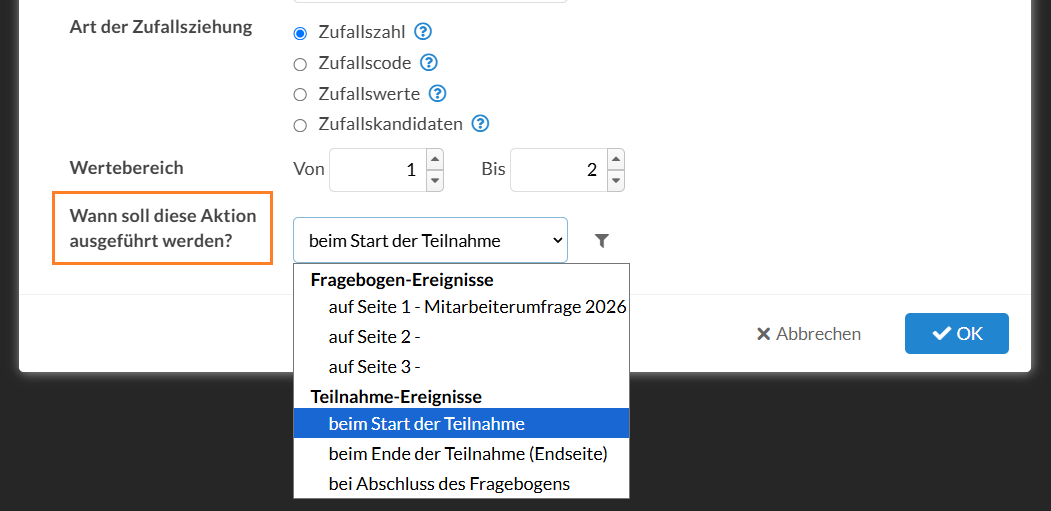The image size is (1051, 511).
Task: Open help for Zufallszahl option
Action: coord(422,32)
